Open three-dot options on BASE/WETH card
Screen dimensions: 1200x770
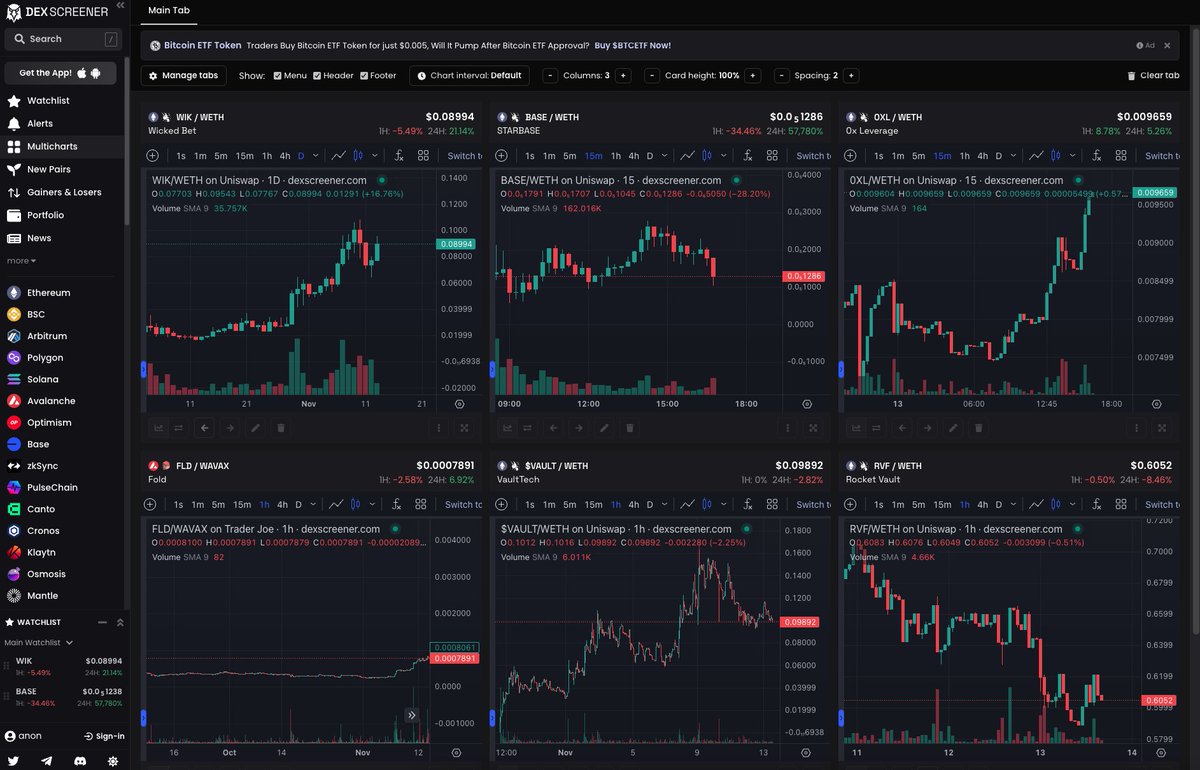coord(789,428)
